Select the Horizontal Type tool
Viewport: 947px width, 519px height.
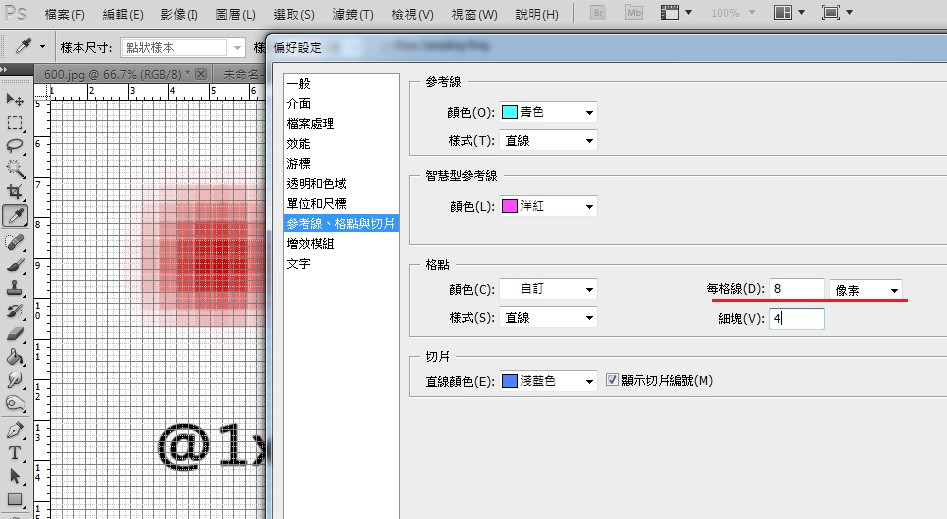15,453
